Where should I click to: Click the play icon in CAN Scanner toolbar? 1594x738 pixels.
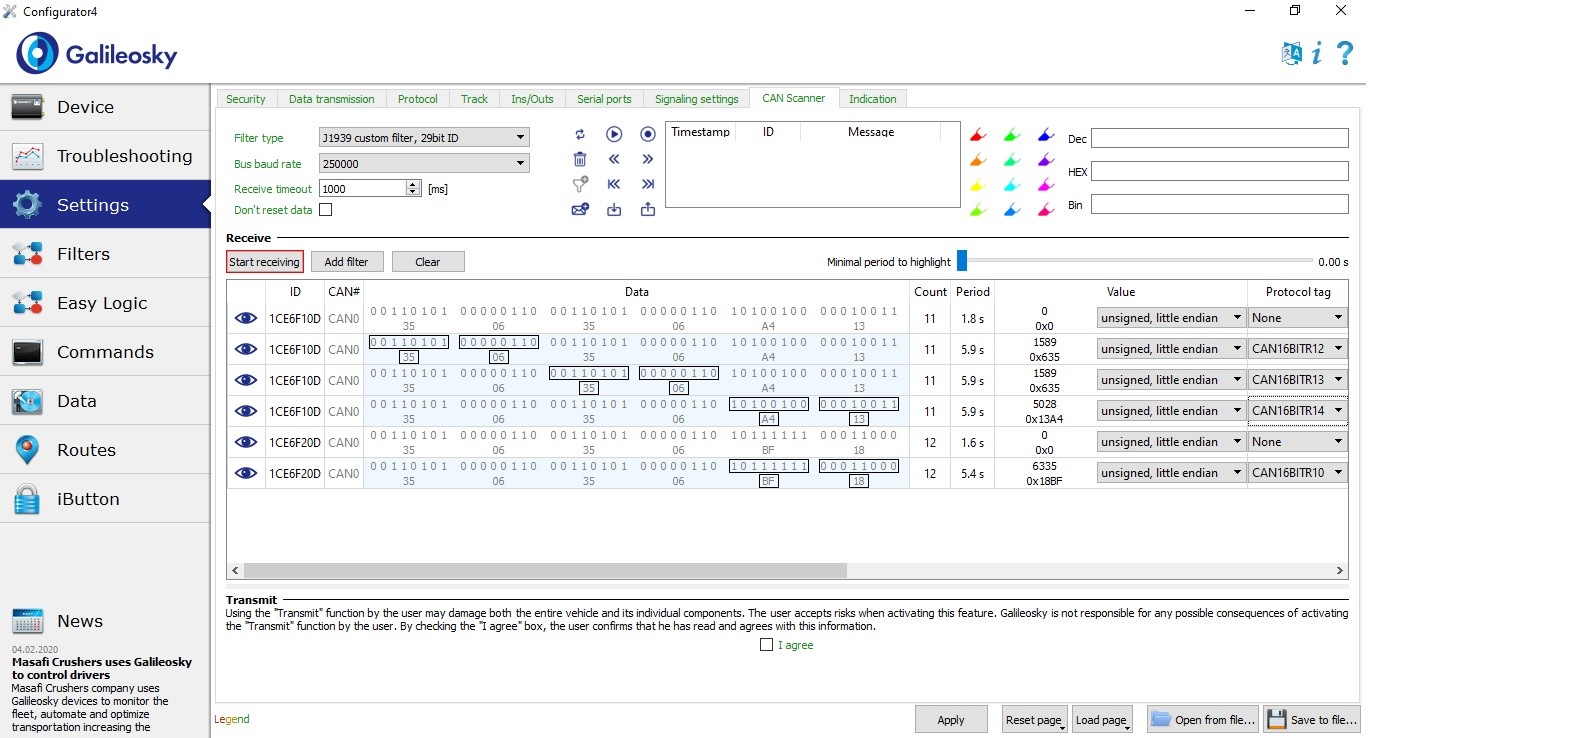pos(614,134)
